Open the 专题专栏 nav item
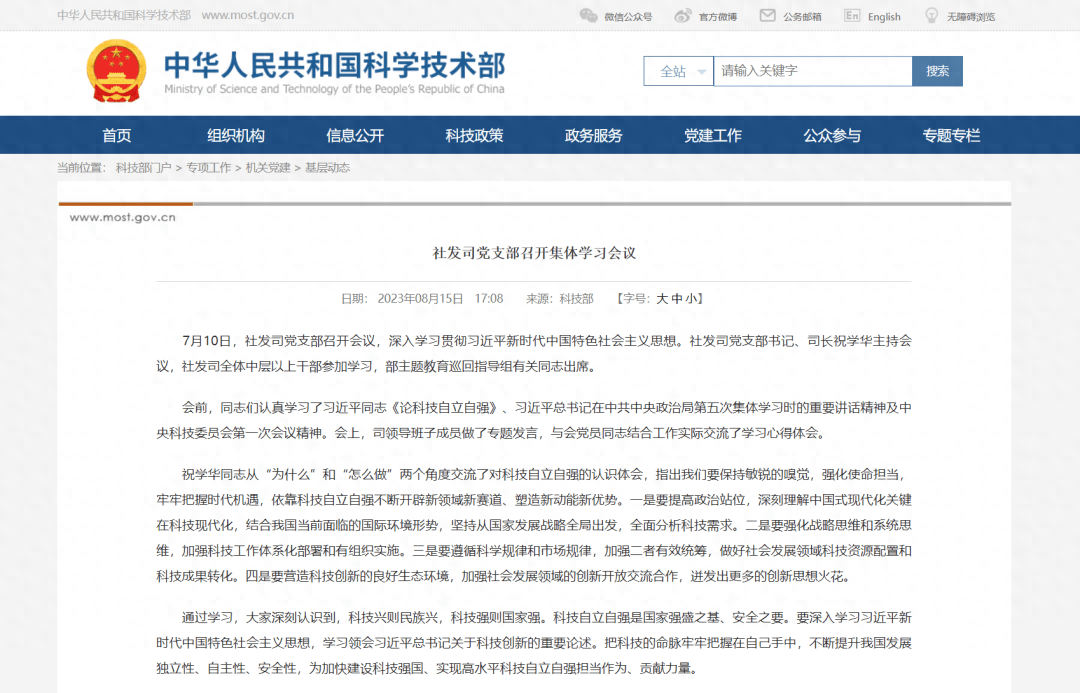The image size is (1080, 693). pos(951,136)
